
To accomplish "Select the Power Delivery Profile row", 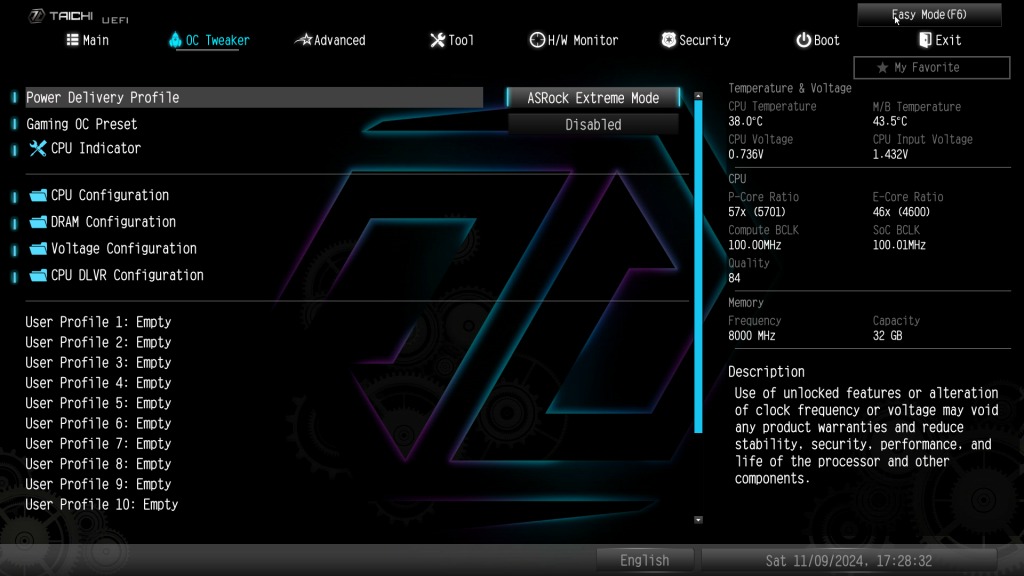I will coord(254,97).
